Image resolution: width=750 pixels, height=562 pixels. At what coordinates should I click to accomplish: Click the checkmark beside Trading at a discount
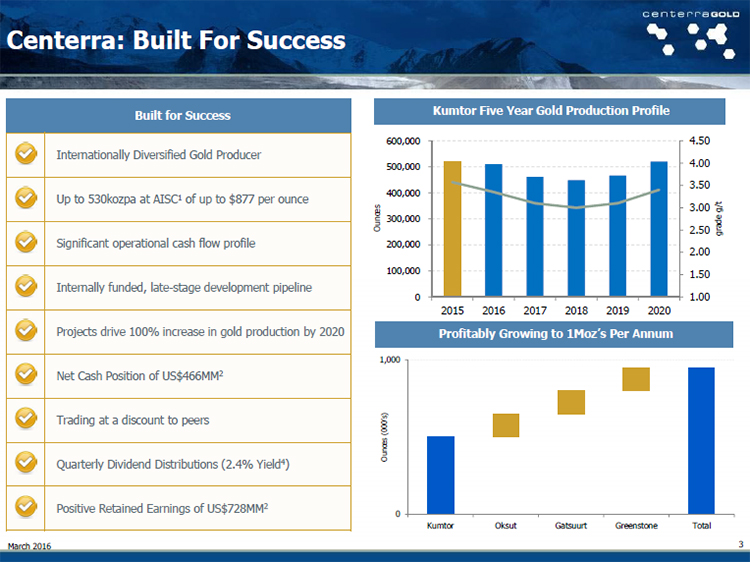[x=26, y=419]
